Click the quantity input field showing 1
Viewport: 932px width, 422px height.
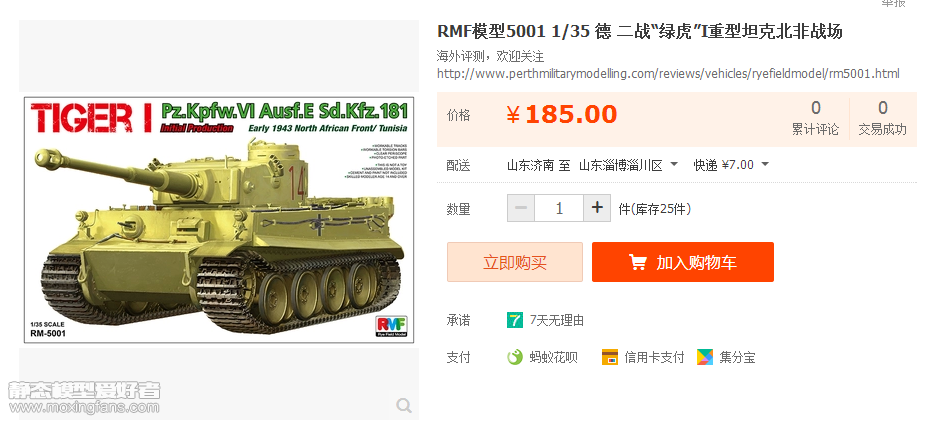(x=559, y=208)
